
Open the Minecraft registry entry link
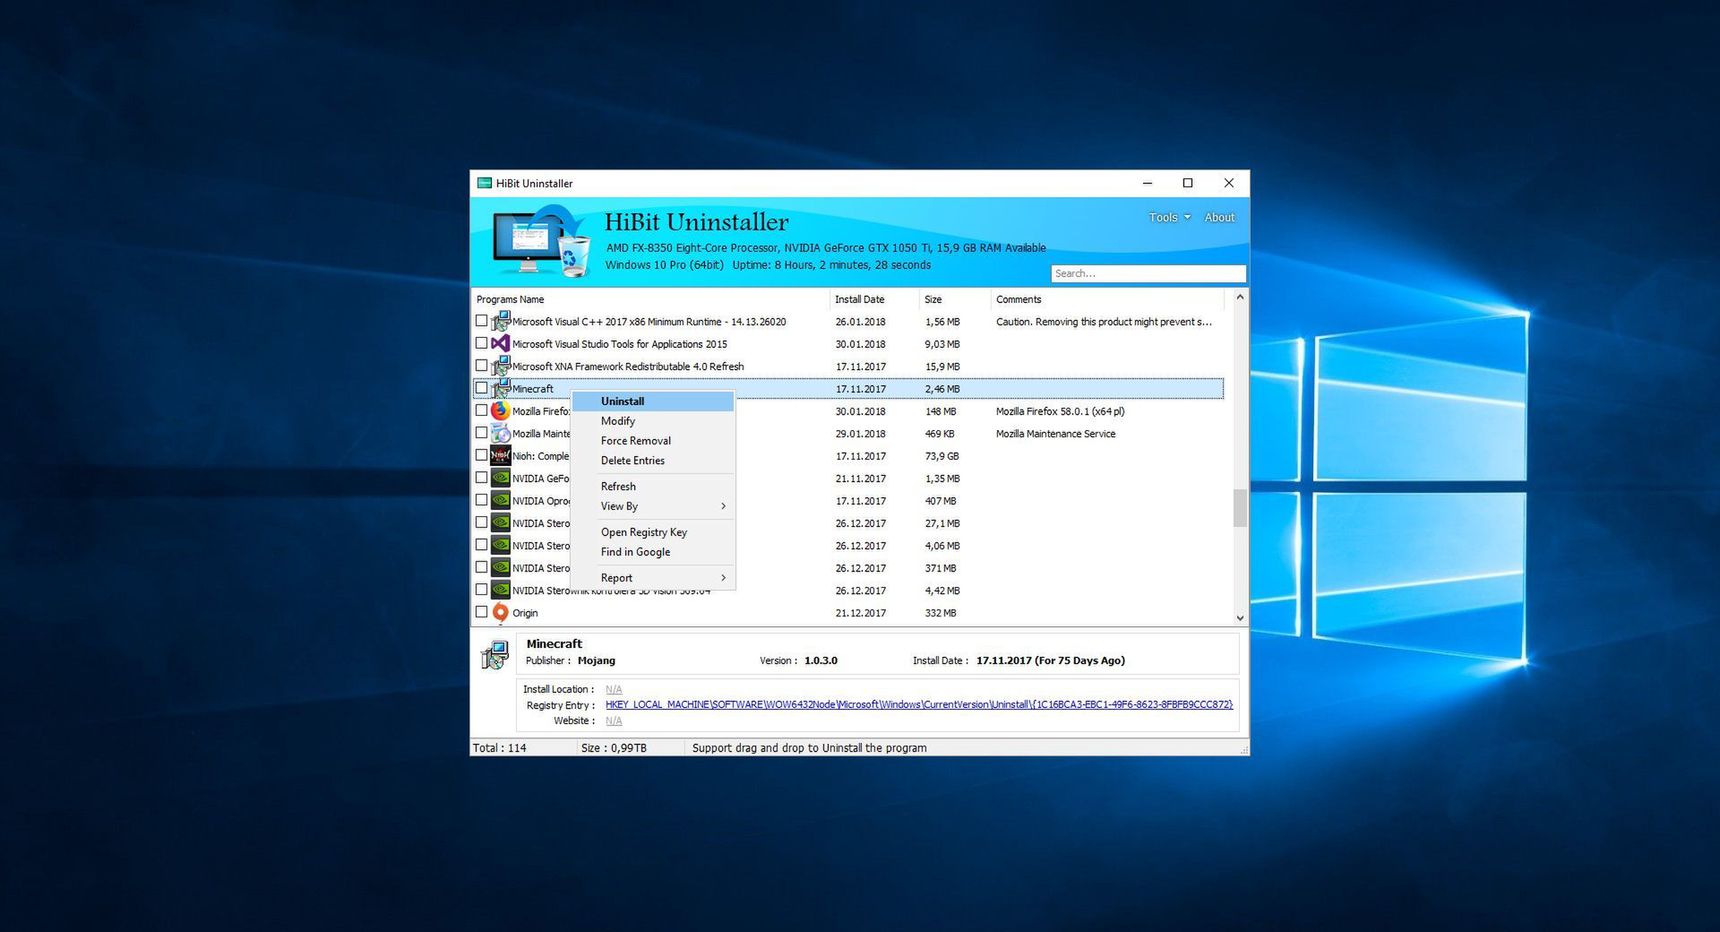click(919, 705)
